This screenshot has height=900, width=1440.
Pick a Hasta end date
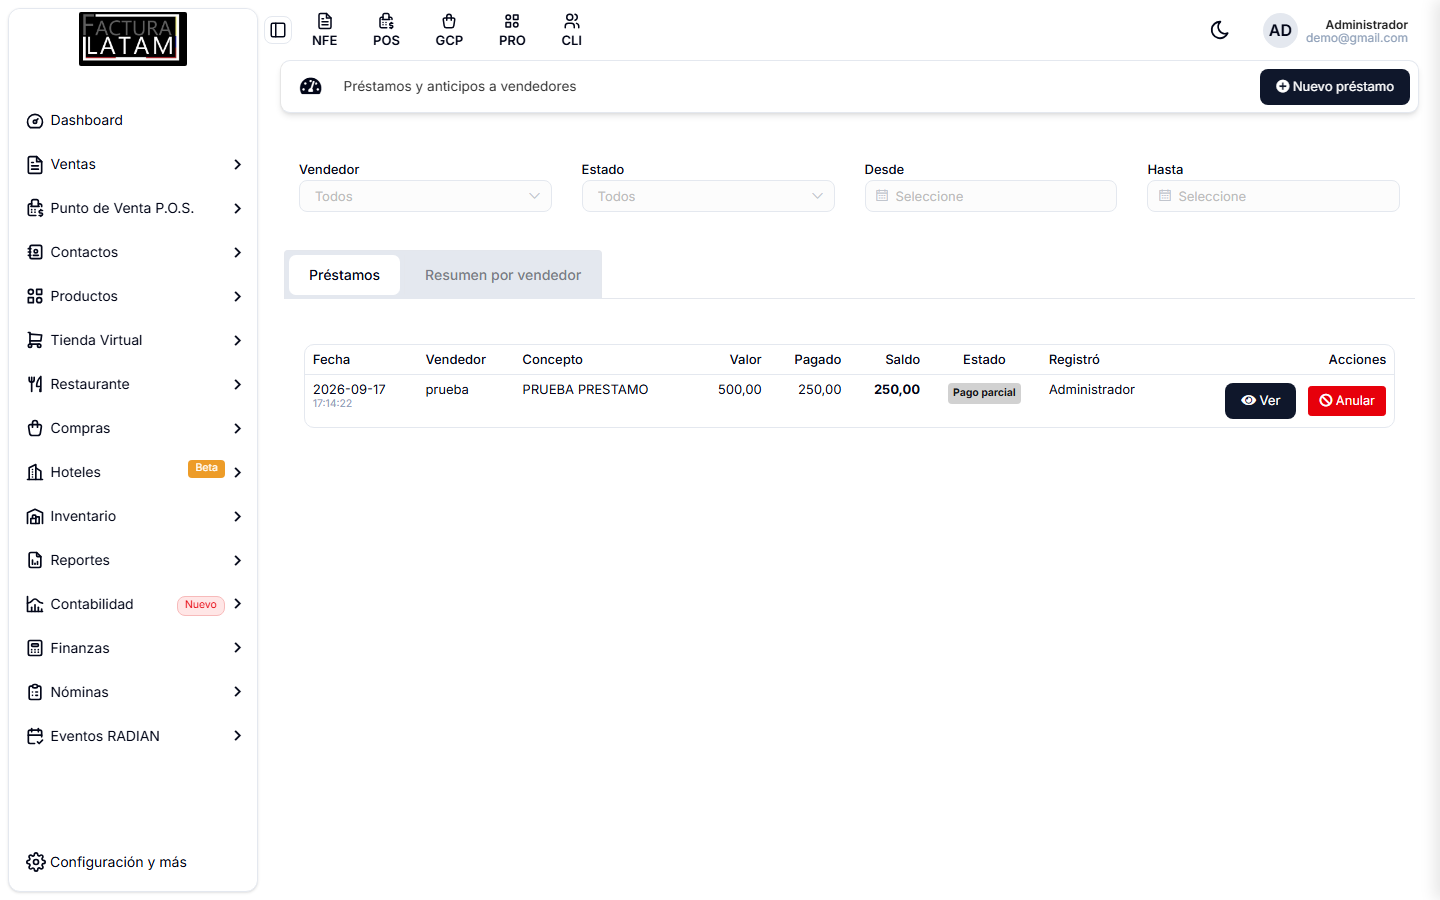click(x=1273, y=196)
